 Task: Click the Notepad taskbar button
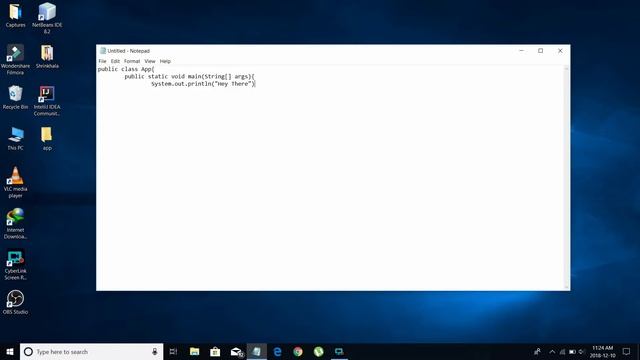coord(257,351)
